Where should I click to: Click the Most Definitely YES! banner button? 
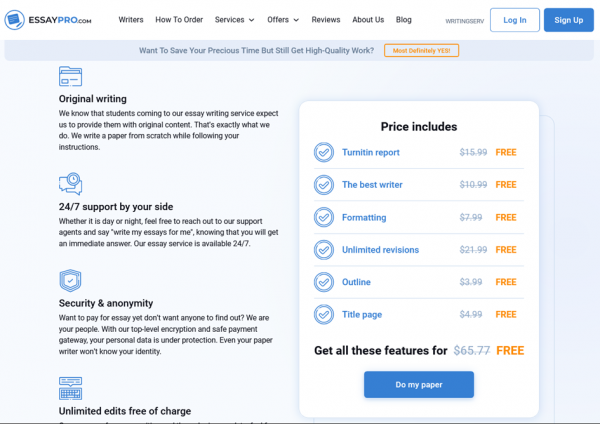click(x=421, y=50)
